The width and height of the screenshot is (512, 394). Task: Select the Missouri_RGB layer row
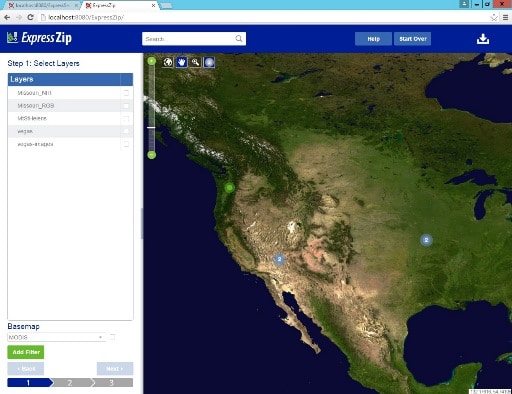[x=70, y=106]
